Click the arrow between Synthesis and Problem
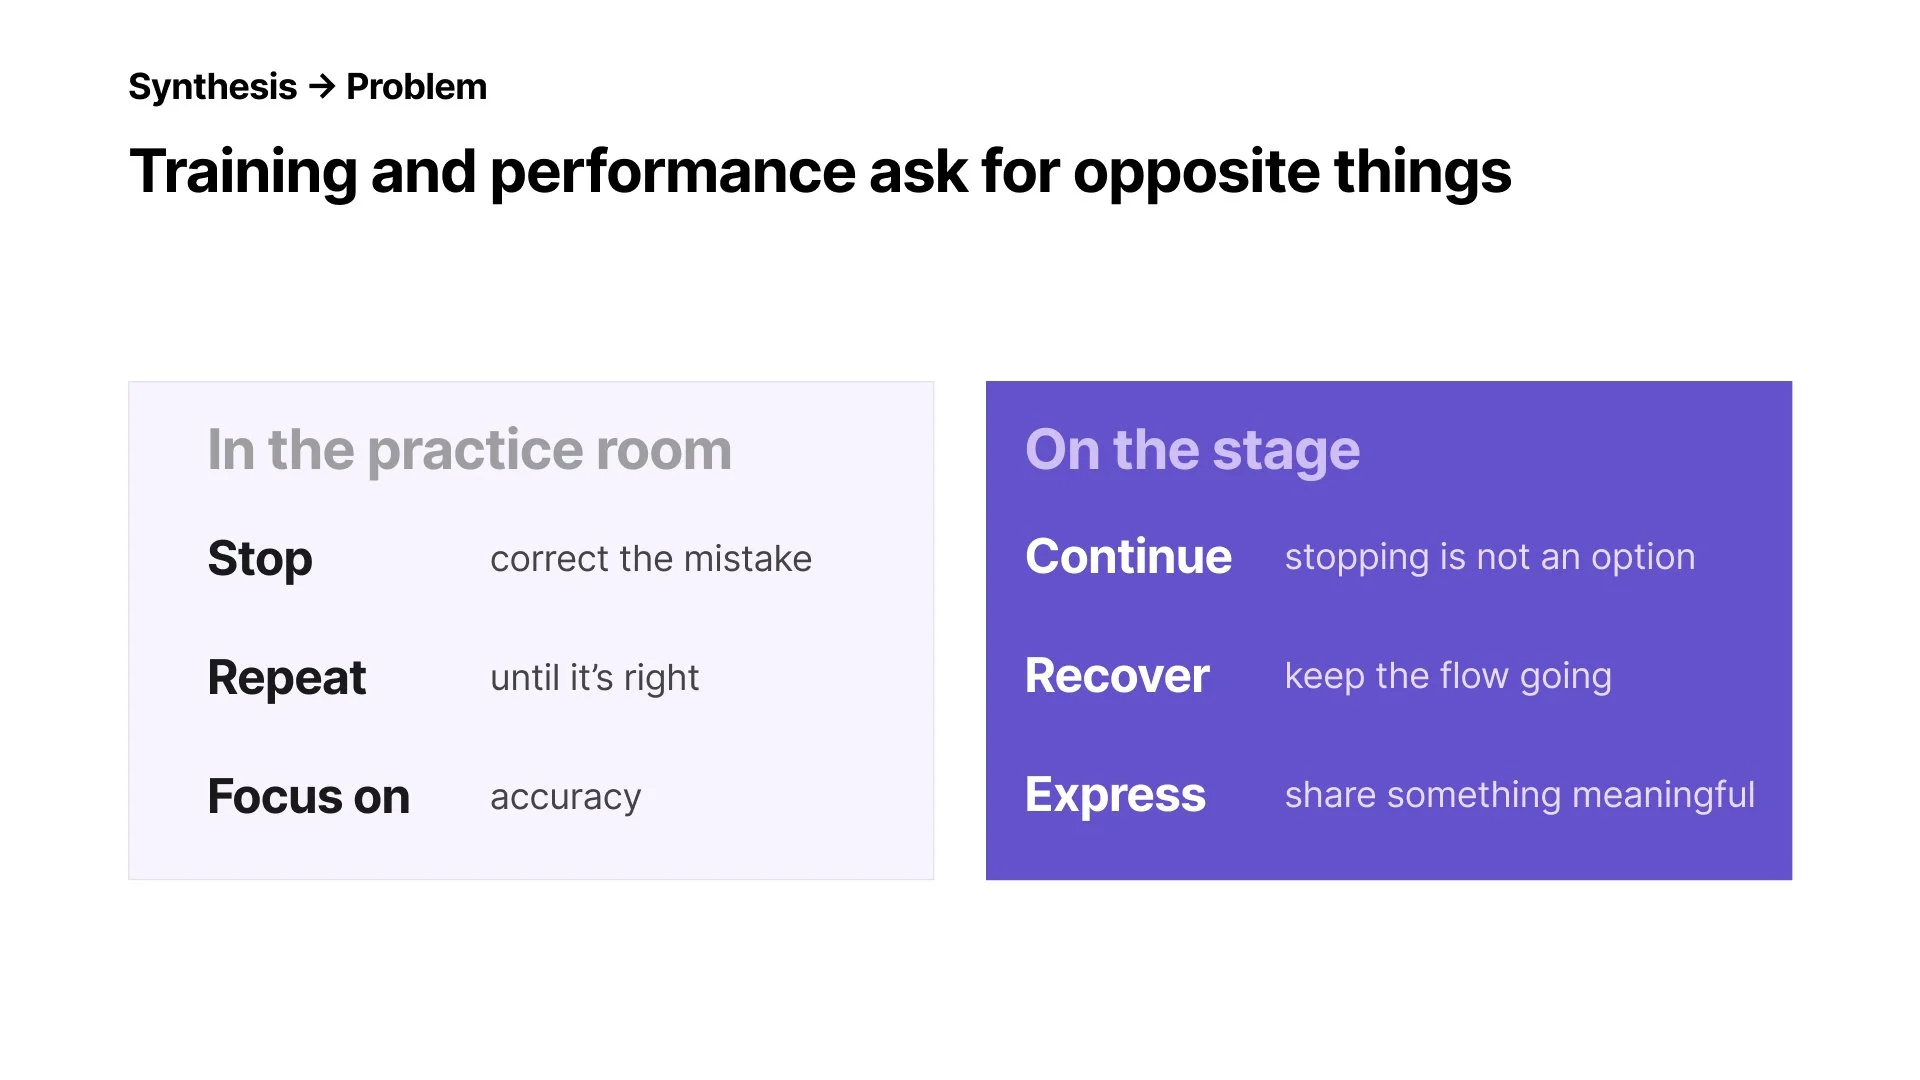 click(x=322, y=87)
